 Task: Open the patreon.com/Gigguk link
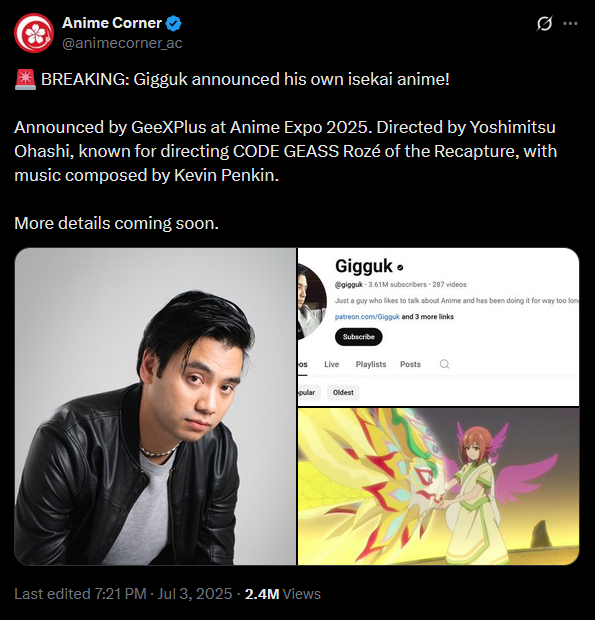point(367,317)
